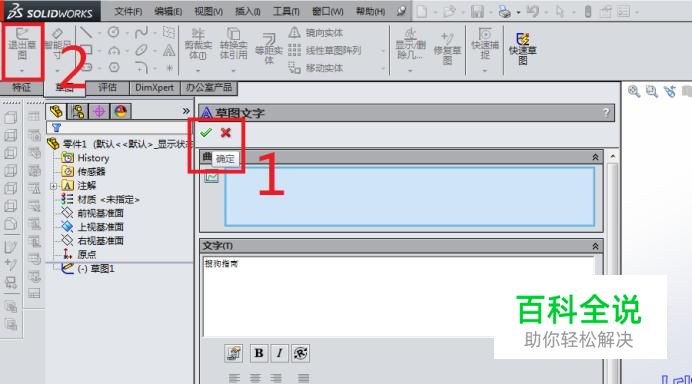Click the New document icon
The width and height of the screenshot is (692, 384).
click(422, 11)
